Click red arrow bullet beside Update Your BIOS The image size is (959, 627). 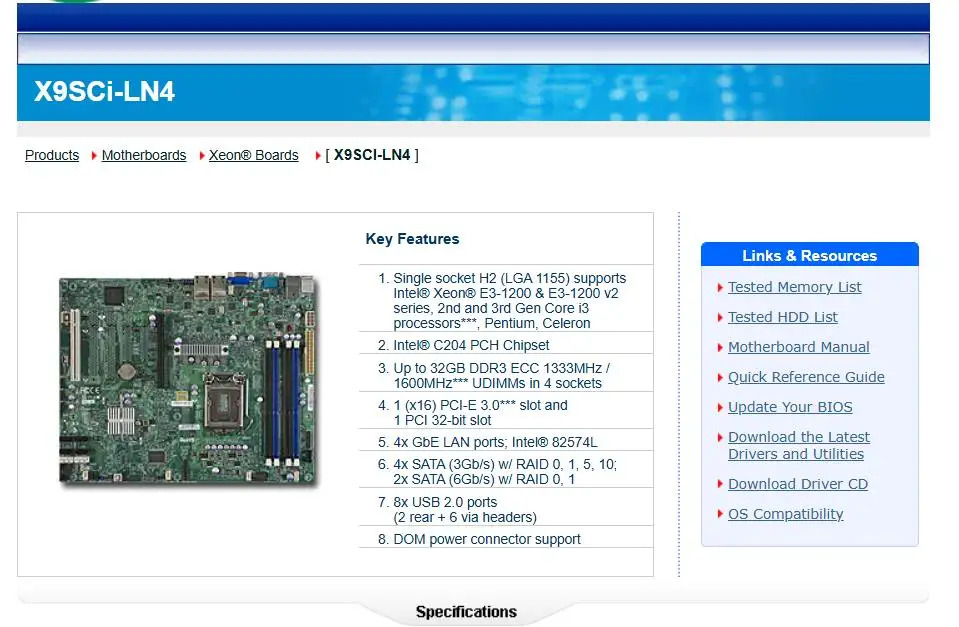[x=720, y=407]
